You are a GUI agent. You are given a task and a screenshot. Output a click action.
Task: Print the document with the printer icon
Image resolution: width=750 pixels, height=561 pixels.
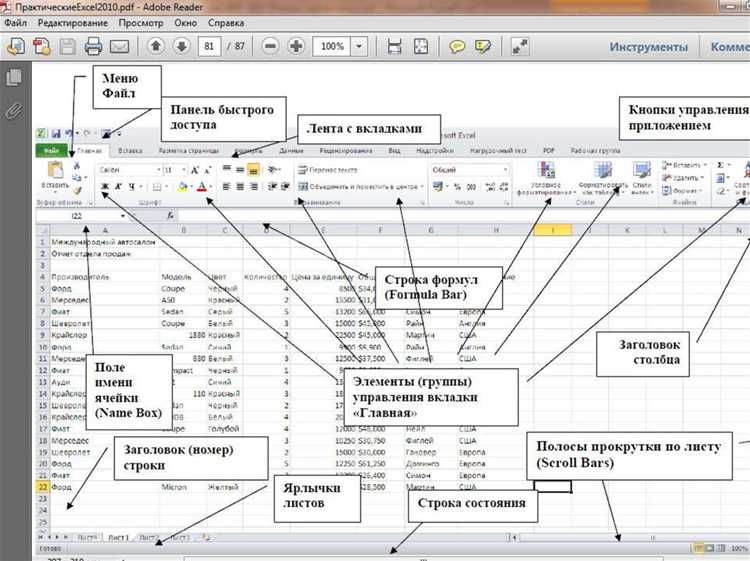[x=93, y=46]
